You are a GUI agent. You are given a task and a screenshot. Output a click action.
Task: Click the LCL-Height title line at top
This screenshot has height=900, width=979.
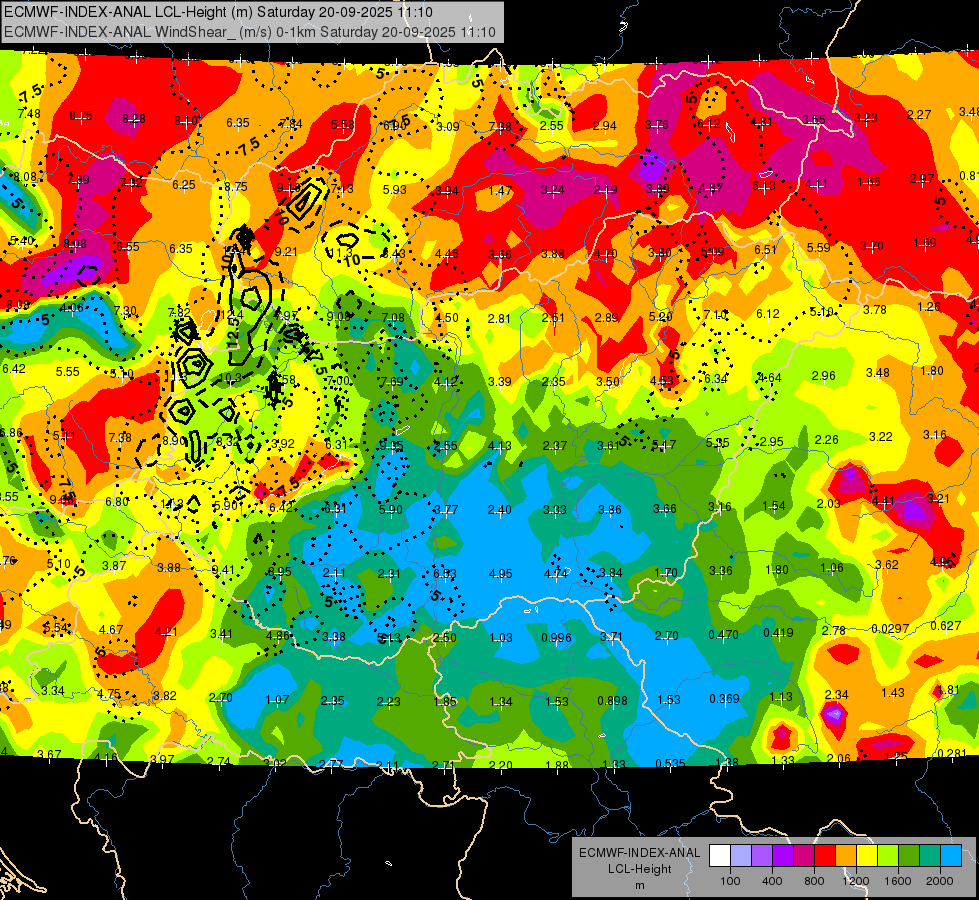[218, 12]
